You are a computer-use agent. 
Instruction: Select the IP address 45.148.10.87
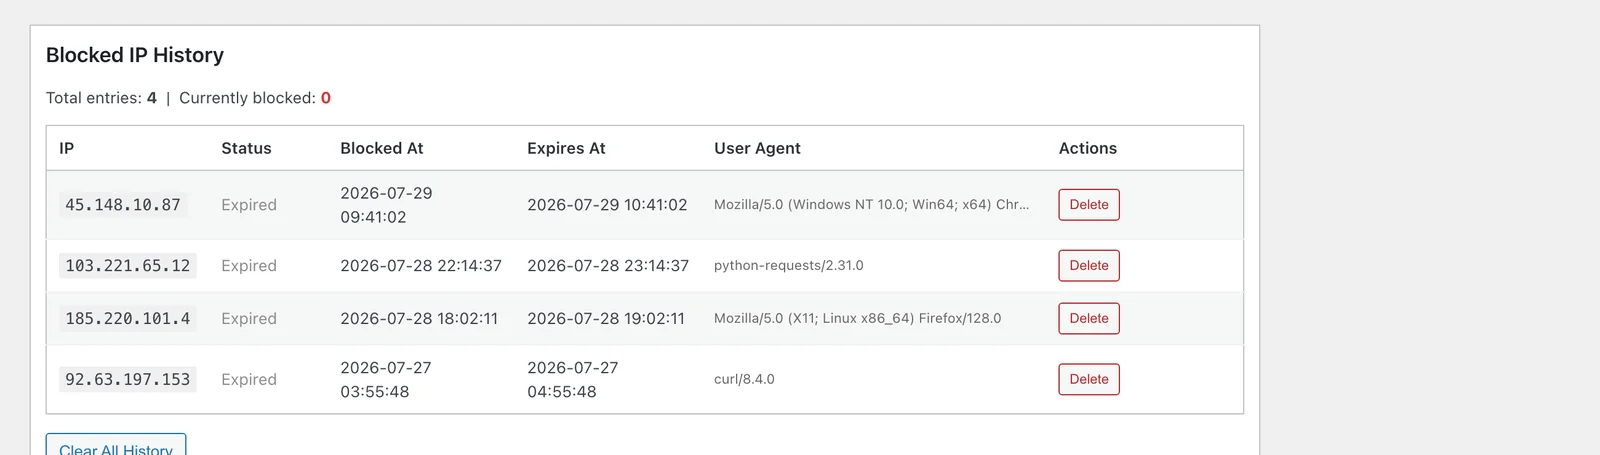(123, 205)
